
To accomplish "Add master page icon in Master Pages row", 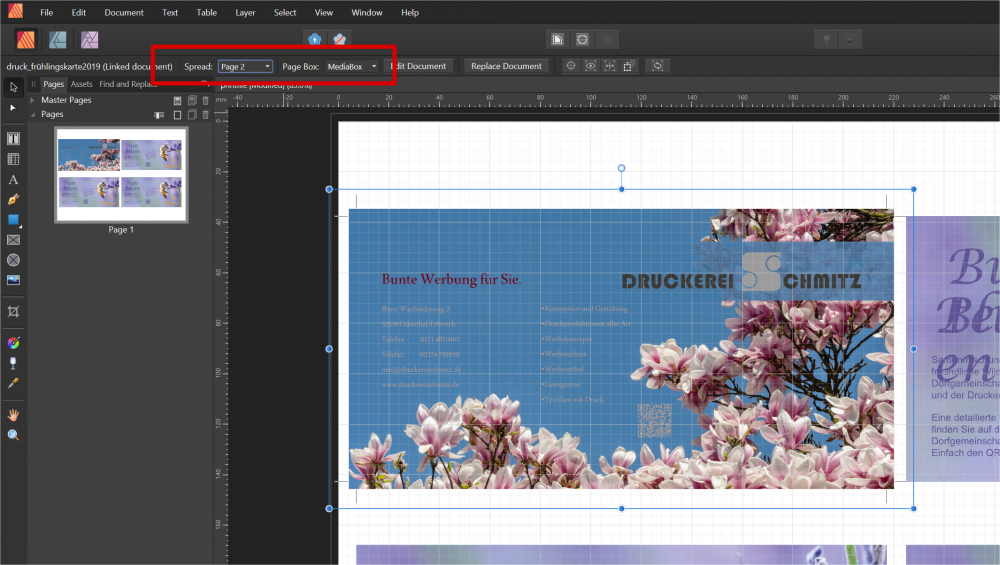I will click(177, 100).
